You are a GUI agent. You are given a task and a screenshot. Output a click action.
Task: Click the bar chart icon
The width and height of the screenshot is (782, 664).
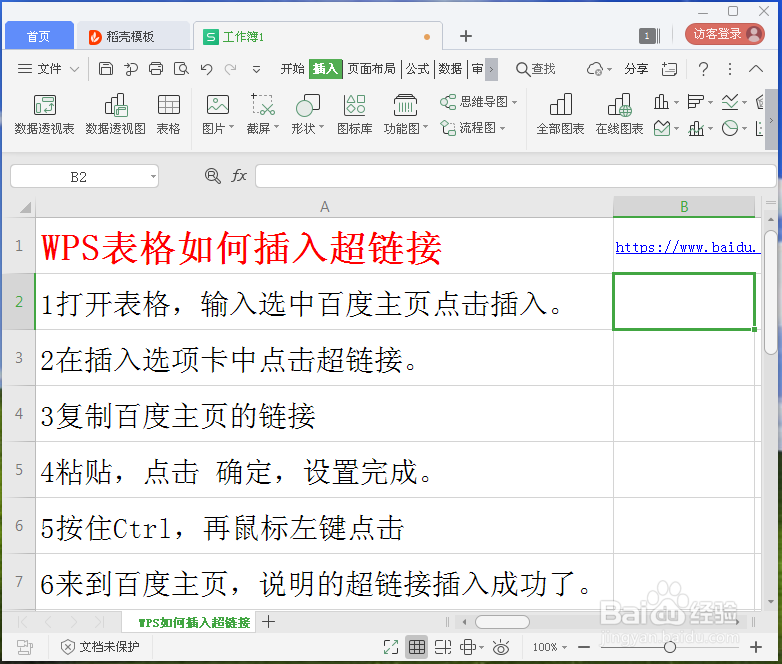(695, 102)
